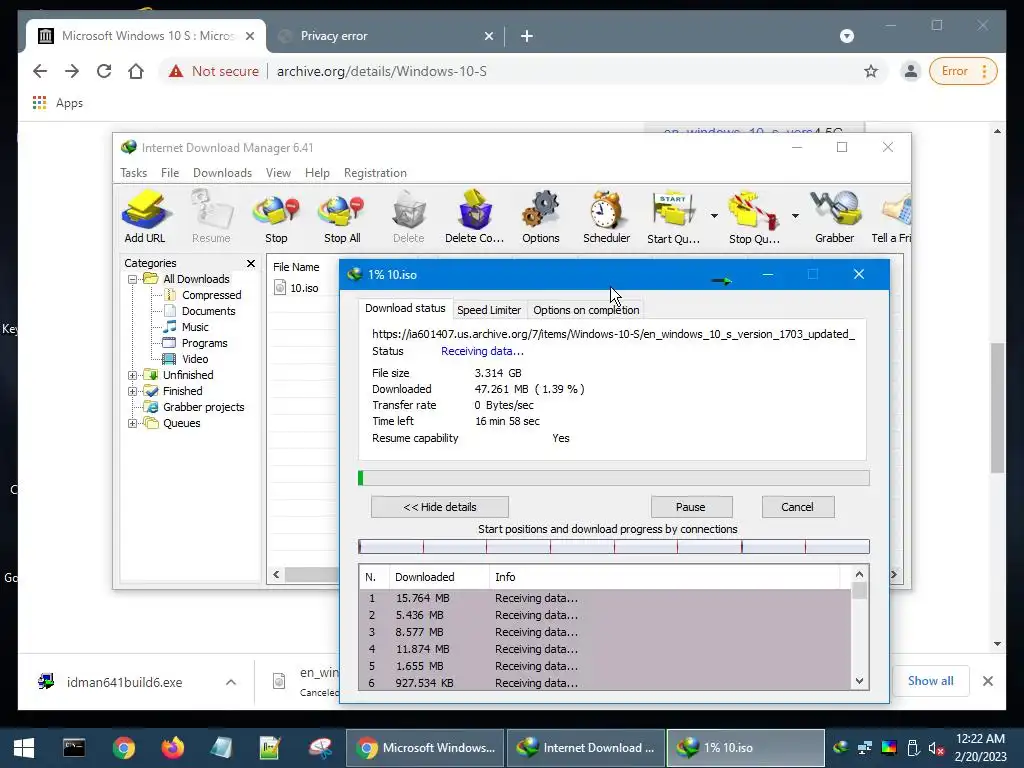1024x768 pixels.
Task: Open idman641build6.exe download options chevron
Action: [x=231, y=682]
